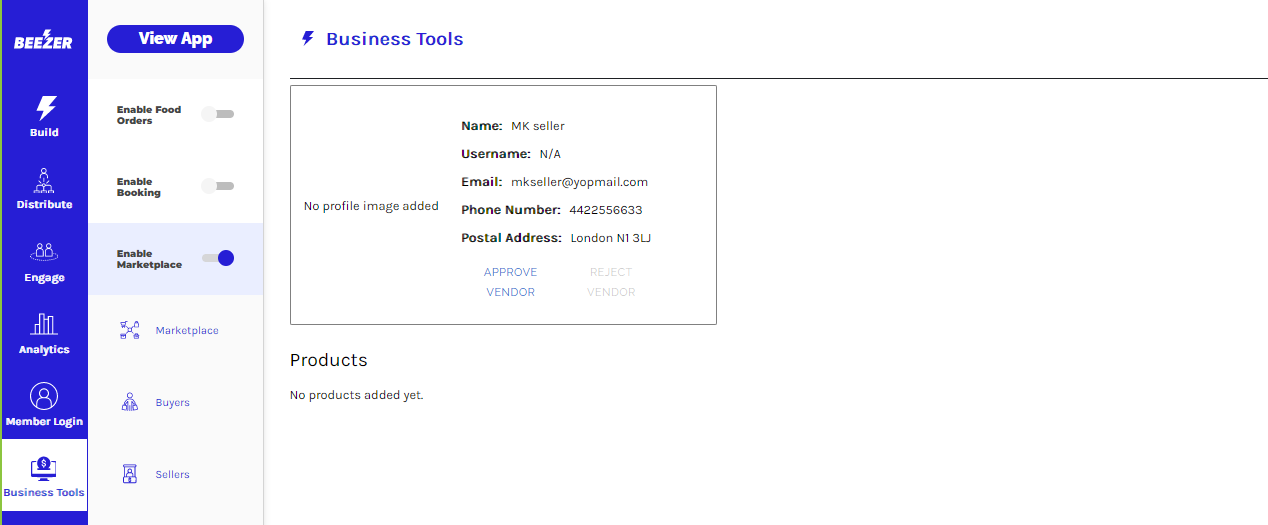Screen dimensions: 1268x525
Task: Turn on the Enable Booking switch
Action: coord(218,186)
